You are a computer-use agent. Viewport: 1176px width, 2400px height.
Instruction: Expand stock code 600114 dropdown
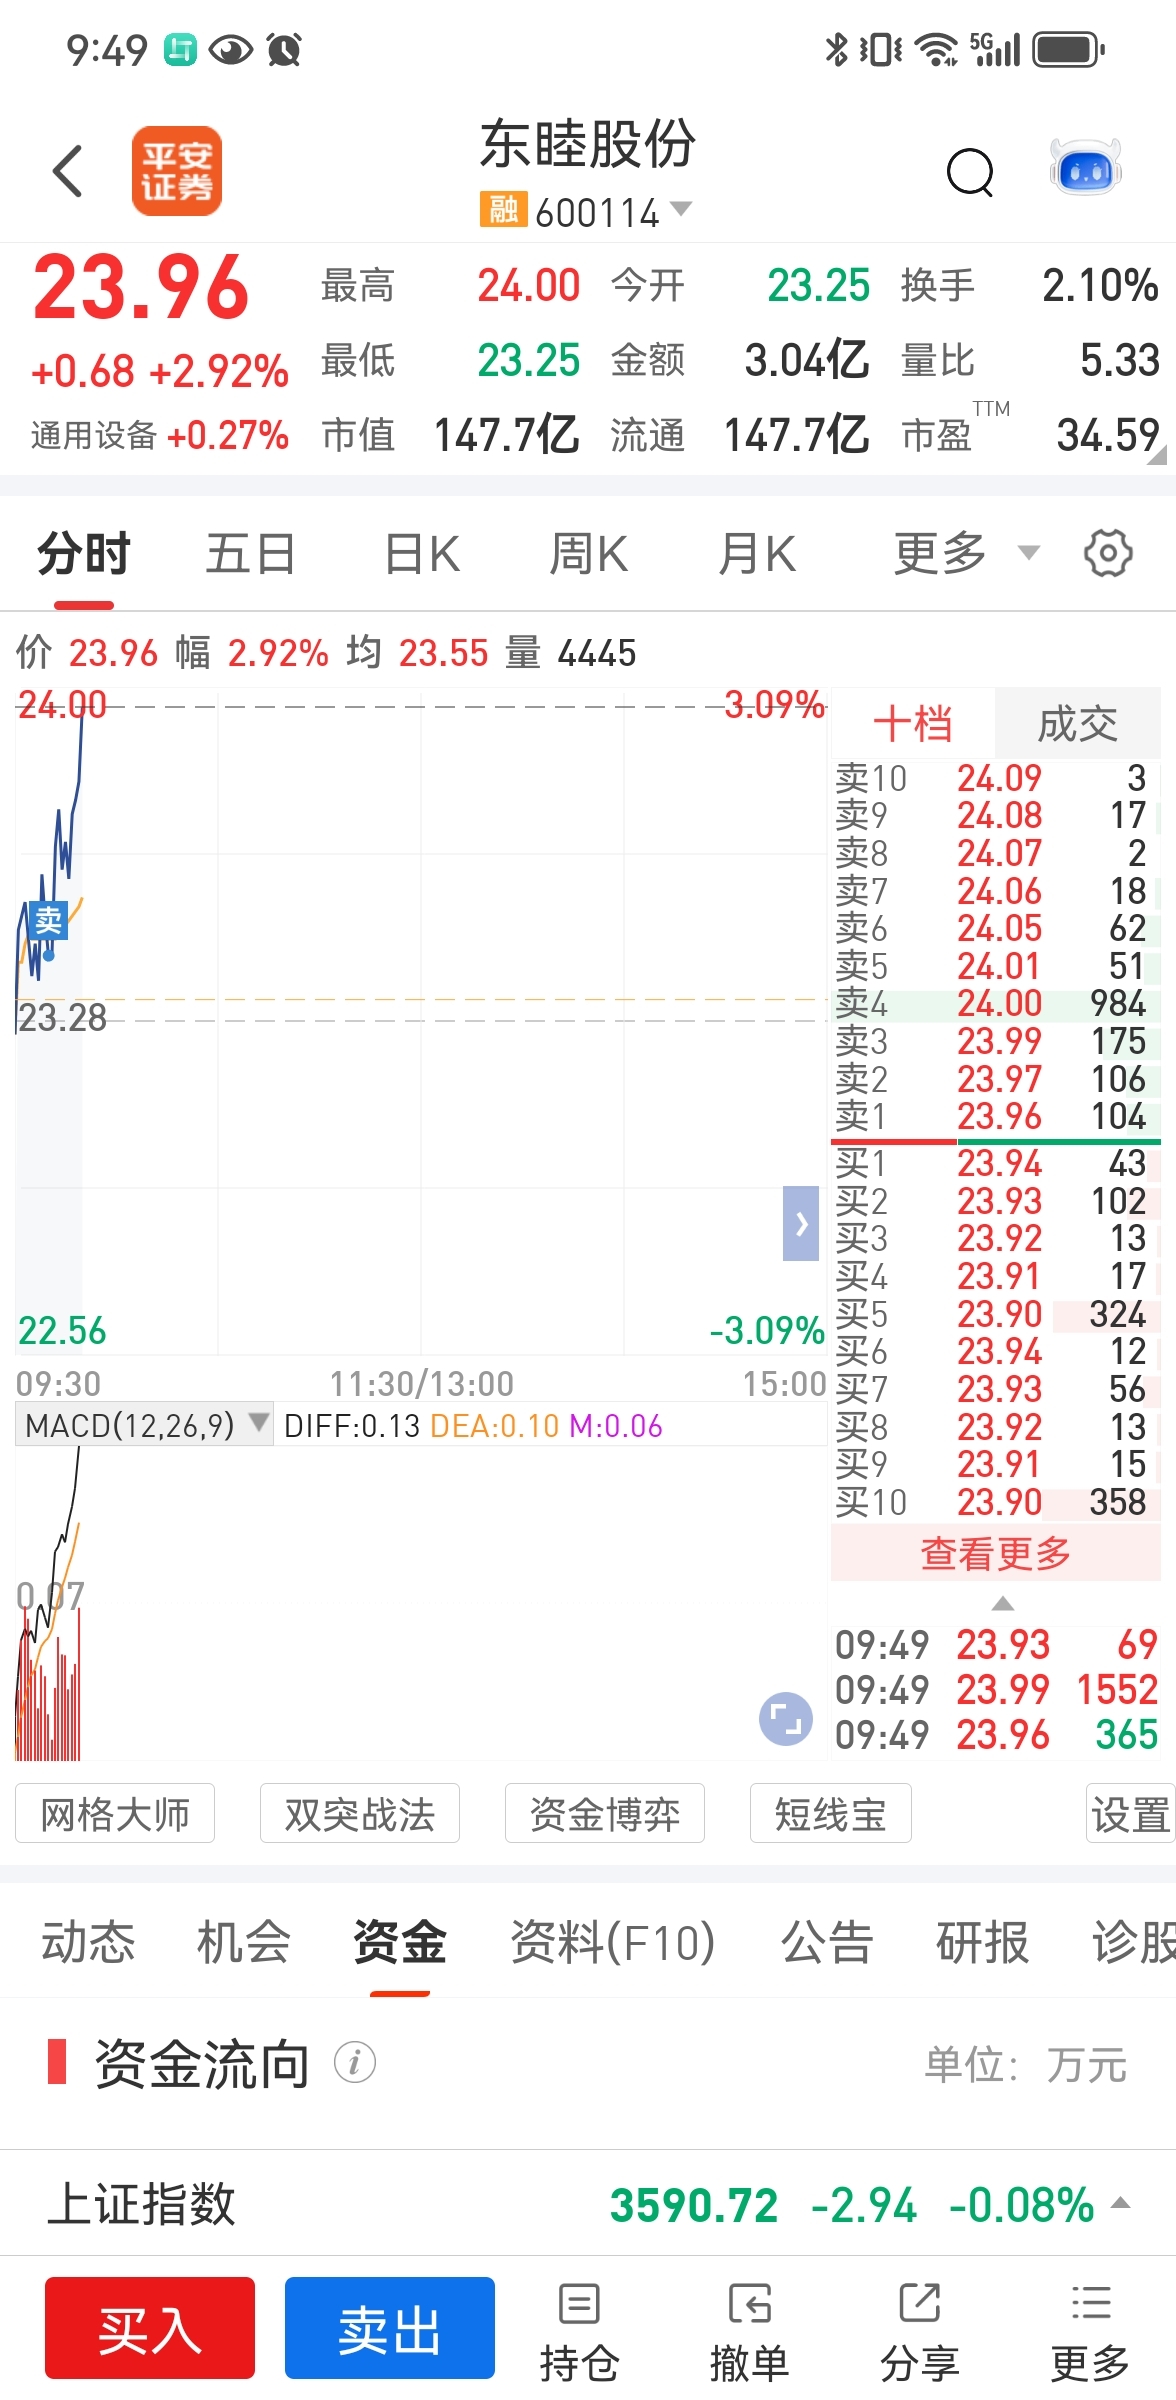(x=681, y=209)
